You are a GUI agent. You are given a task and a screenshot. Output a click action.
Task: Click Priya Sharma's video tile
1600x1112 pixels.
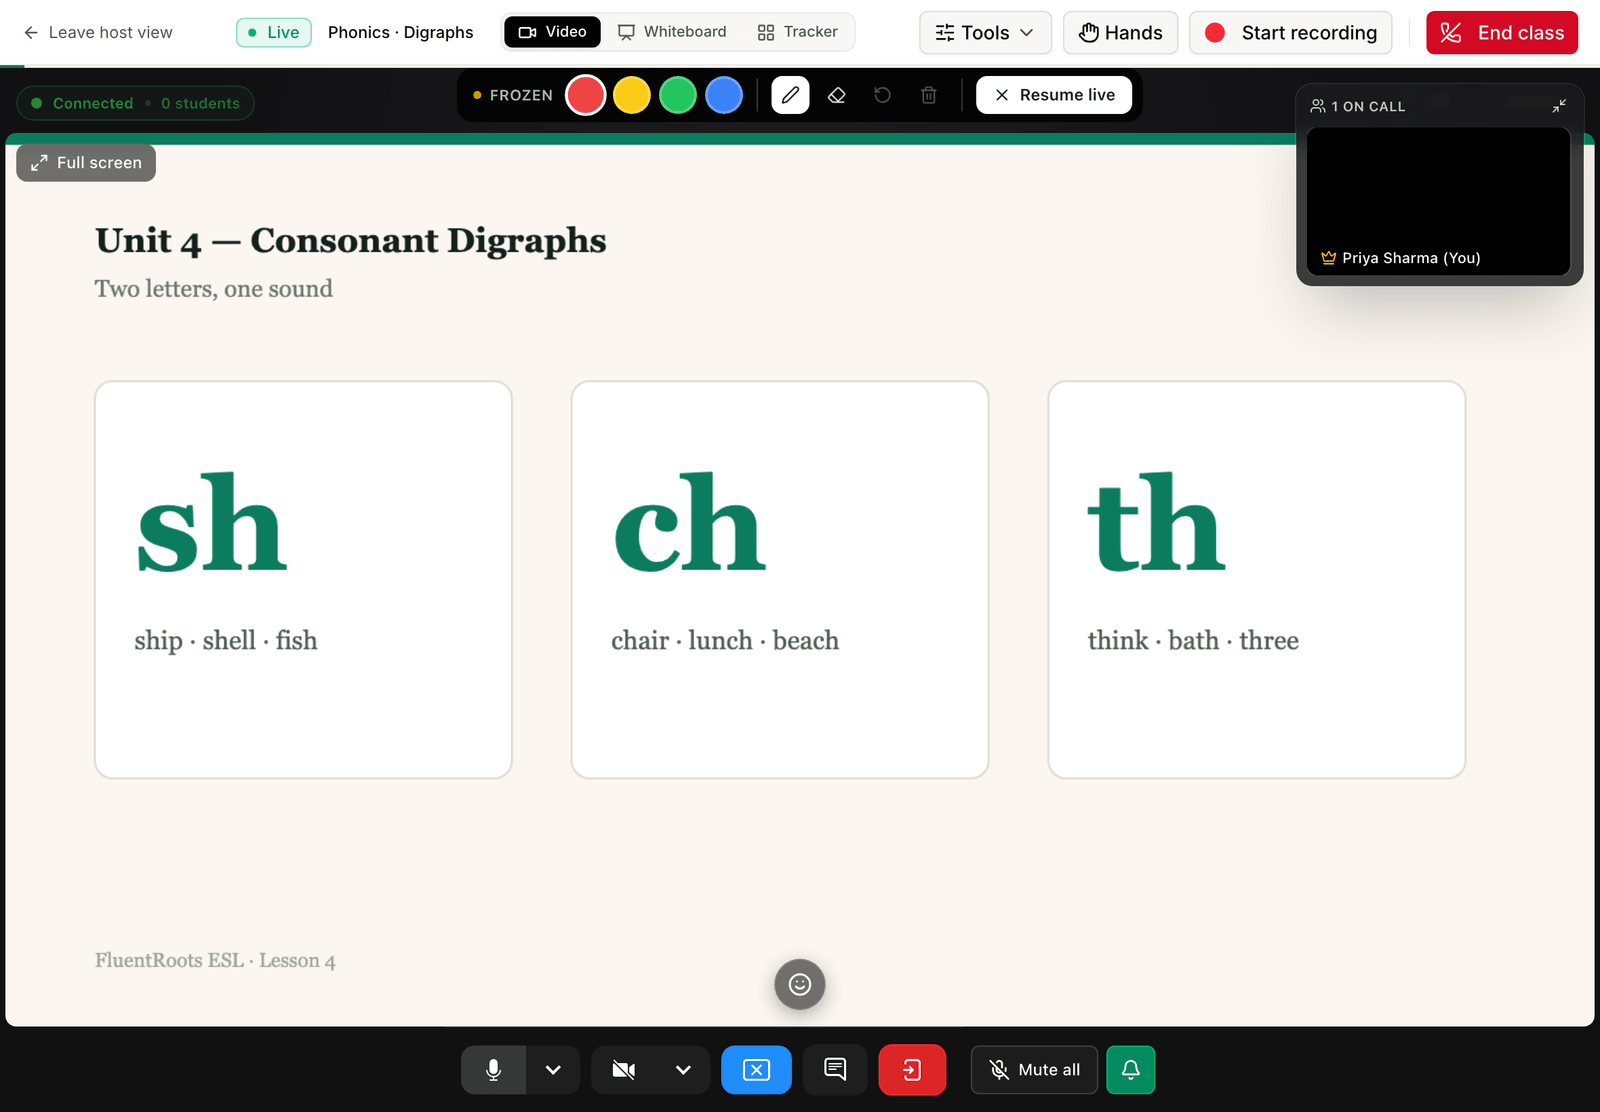click(x=1438, y=201)
